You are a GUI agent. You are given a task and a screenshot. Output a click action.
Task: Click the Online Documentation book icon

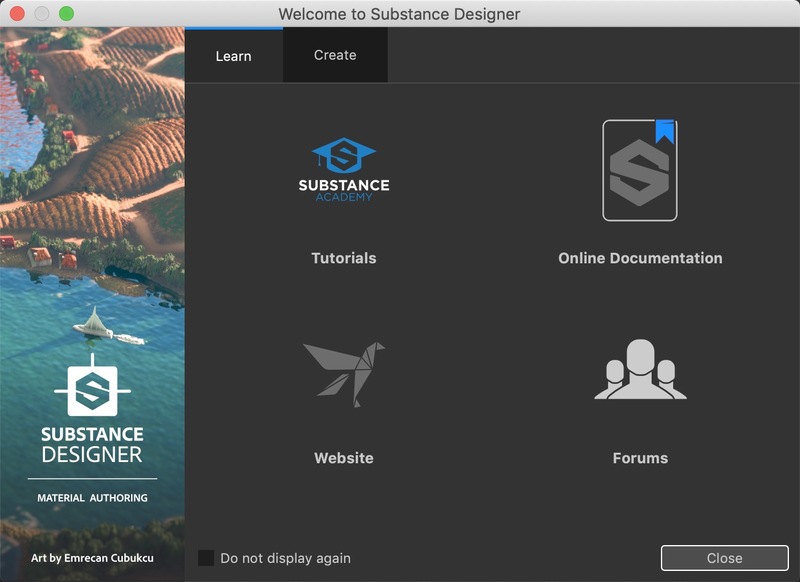(x=640, y=170)
